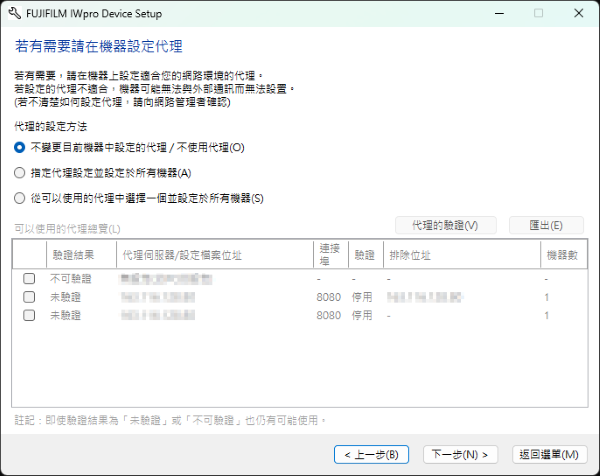
Task: Tick the checkbox for second 未驗證 row
Action: pyautogui.click(x=29, y=315)
